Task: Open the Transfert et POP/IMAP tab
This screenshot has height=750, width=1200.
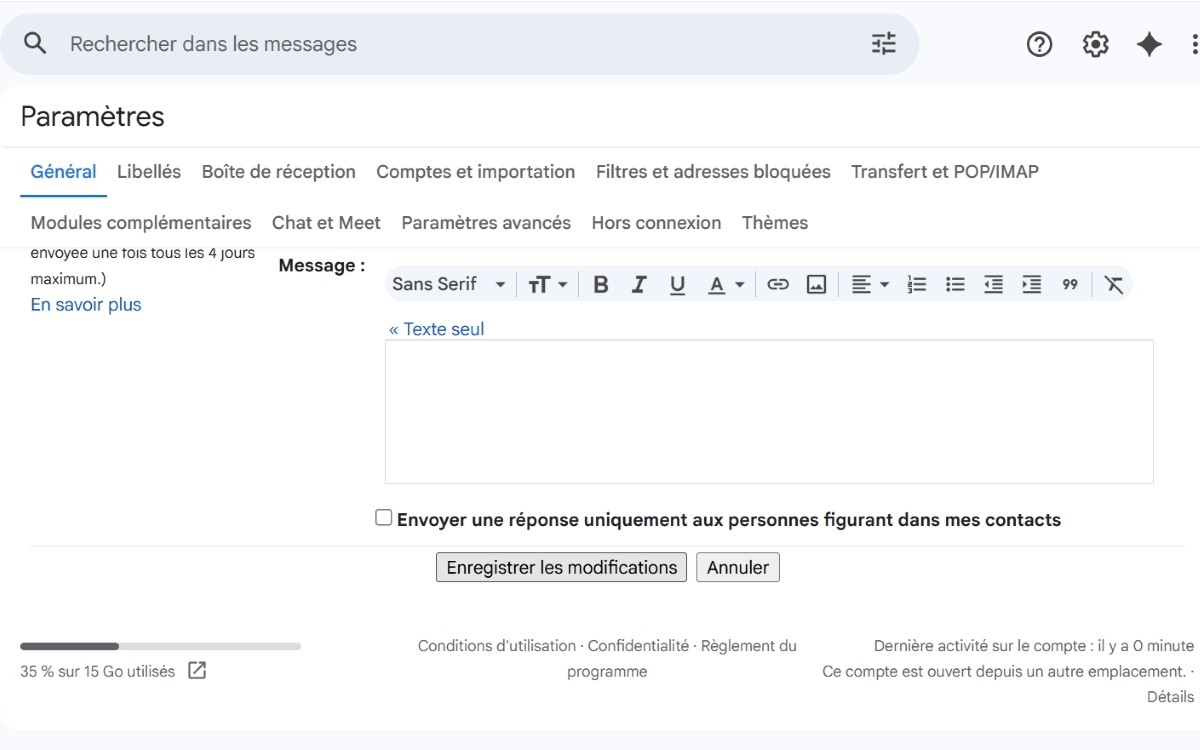Action: pos(944,171)
